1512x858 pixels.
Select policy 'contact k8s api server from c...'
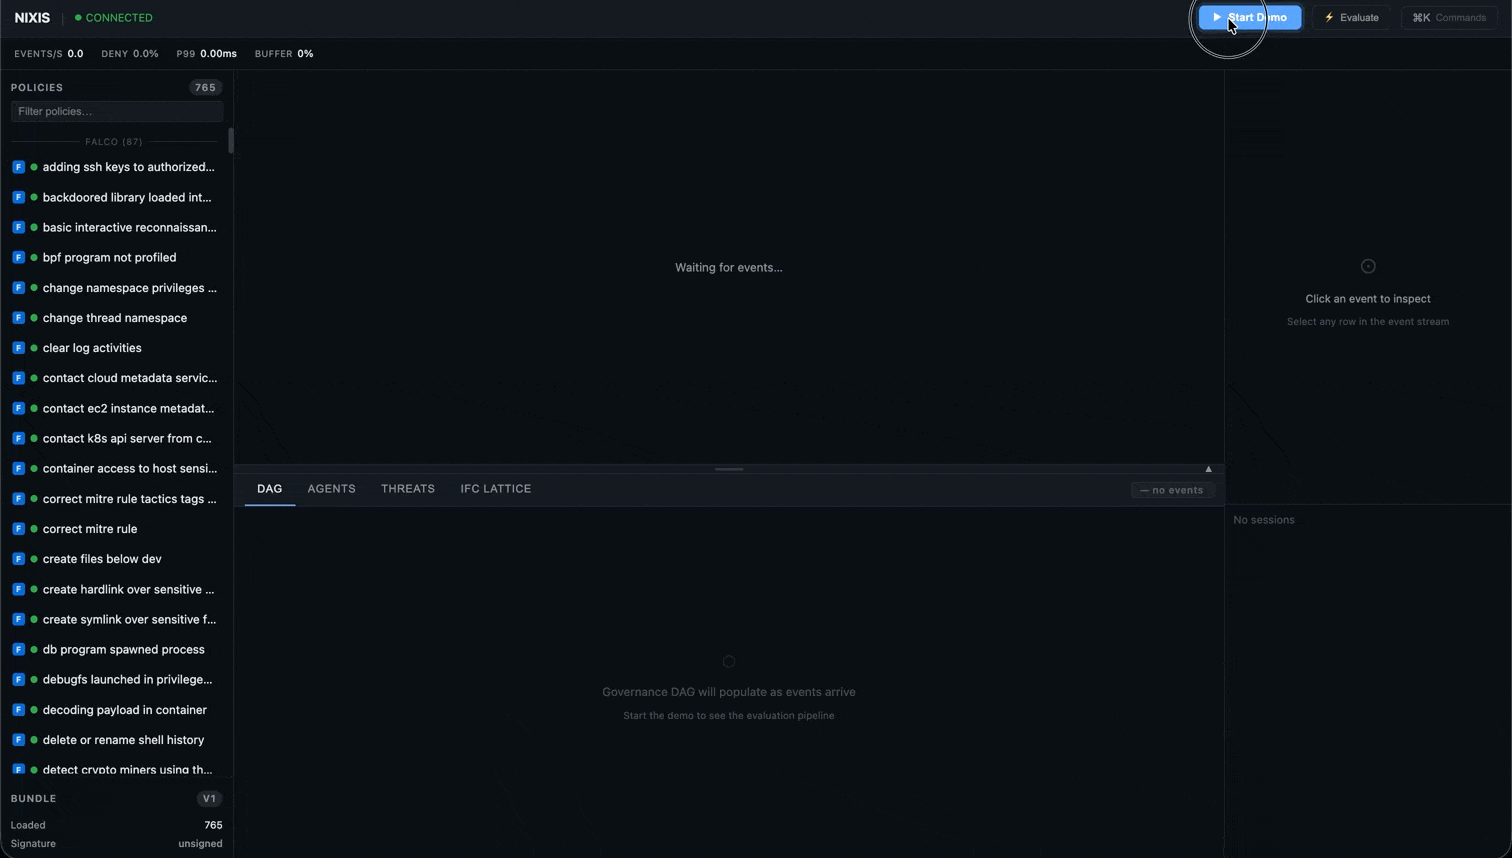tap(117, 438)
